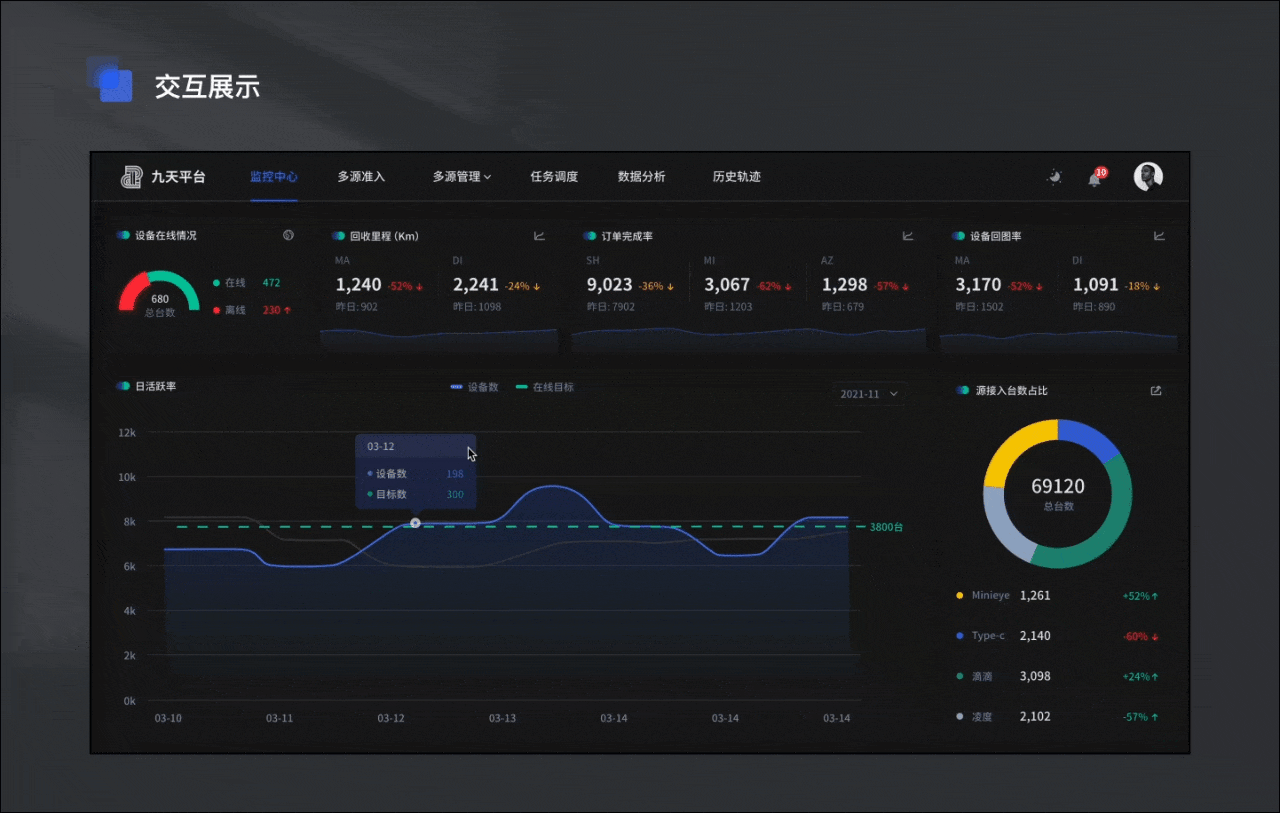Toggle the 设备数 legend series
This screenshot has height=813, width=1280.
[475, 387]
